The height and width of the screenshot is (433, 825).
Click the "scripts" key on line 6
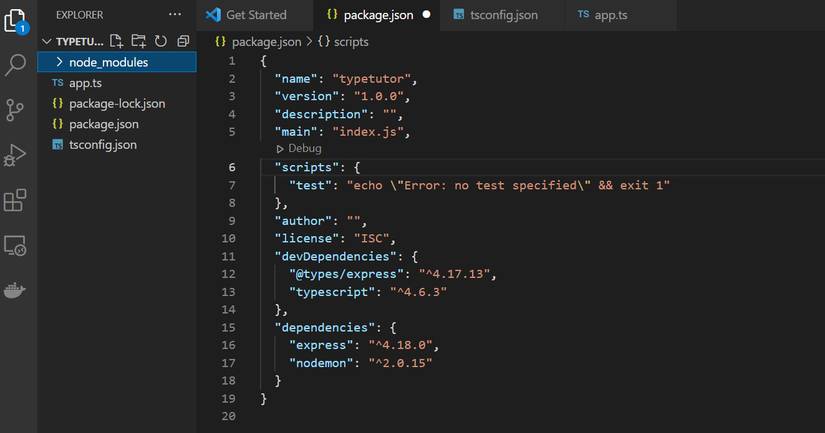click(x=307, y=167)
